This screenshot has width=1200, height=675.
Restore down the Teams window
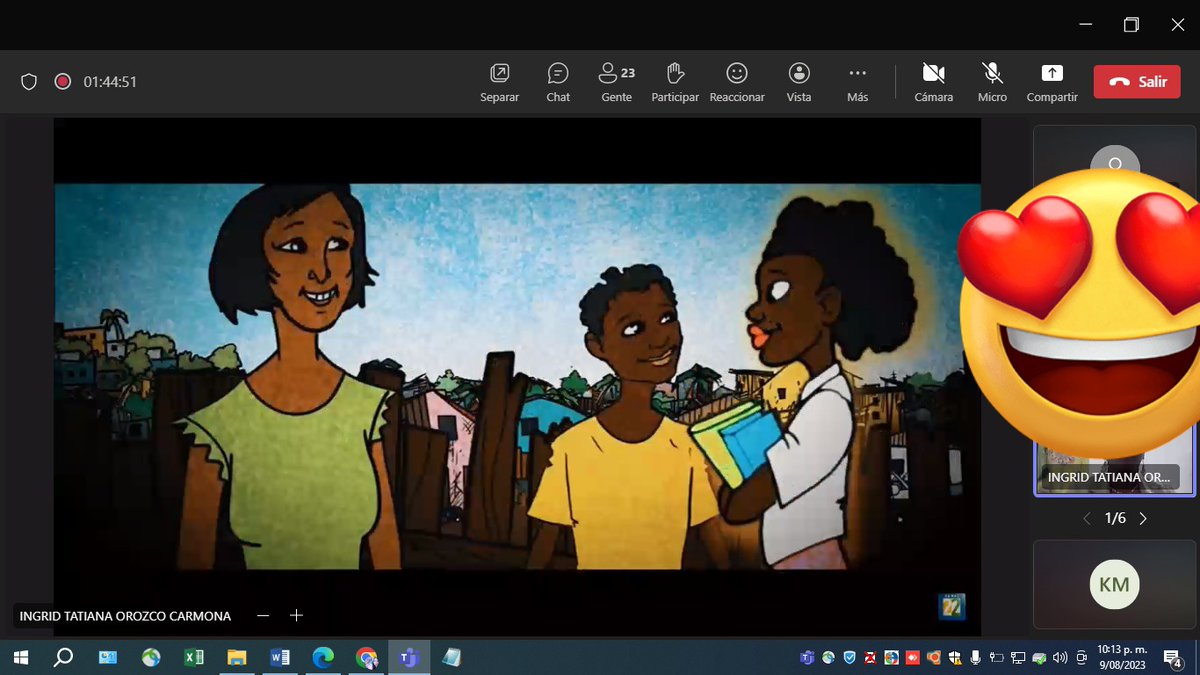[1131, 25]
